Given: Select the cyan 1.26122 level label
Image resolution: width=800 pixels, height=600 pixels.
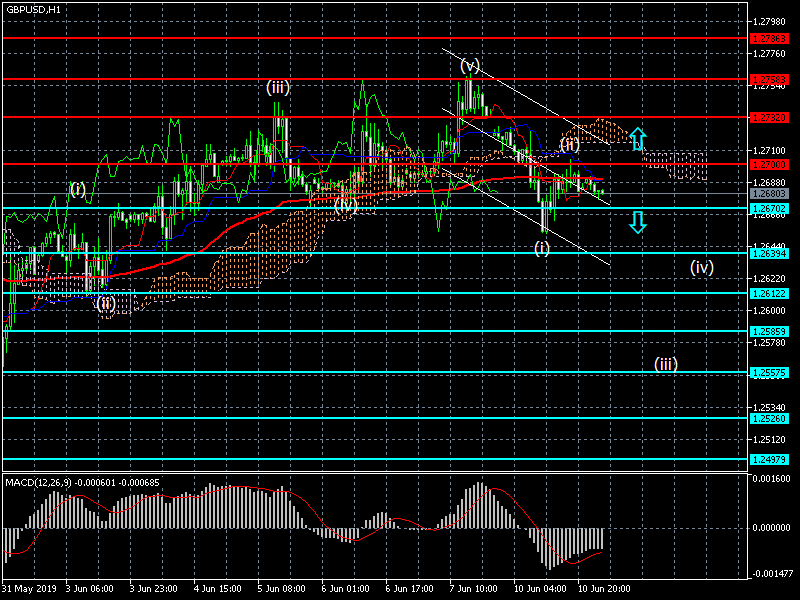Looking at the screenshot, I should (x=769, y=293).
